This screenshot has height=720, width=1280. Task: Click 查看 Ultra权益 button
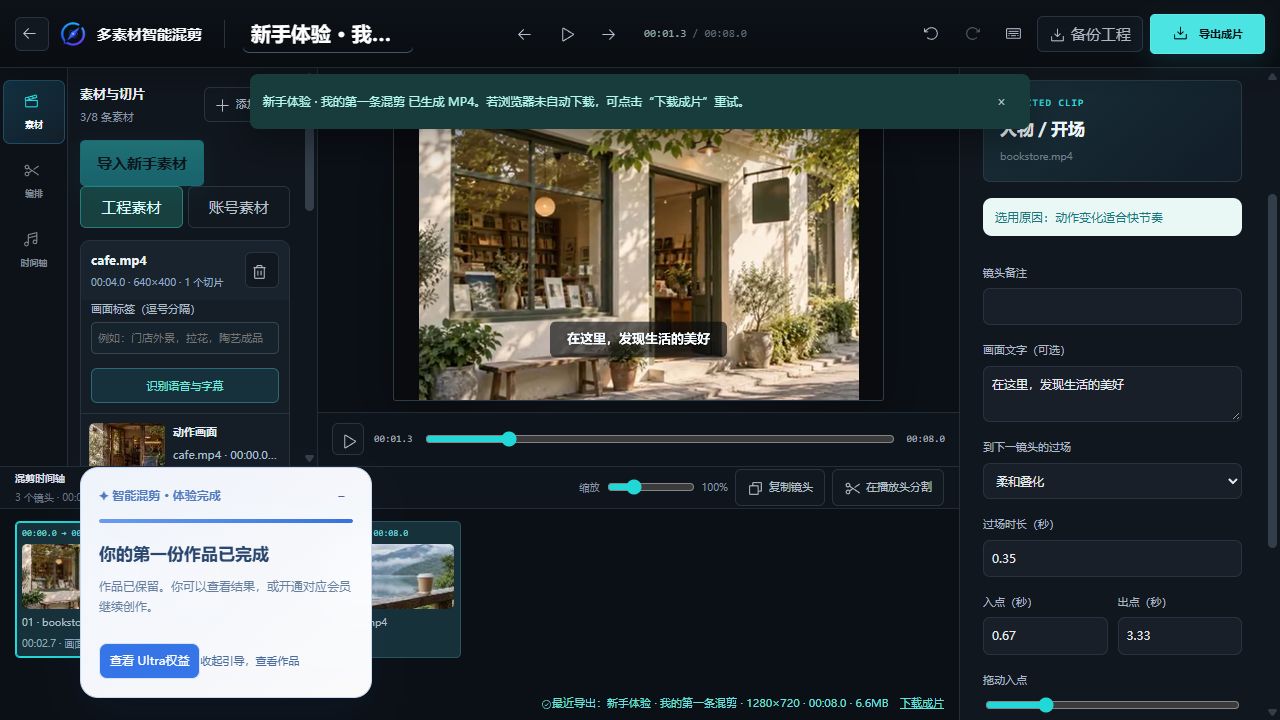[x=149, y=661]
